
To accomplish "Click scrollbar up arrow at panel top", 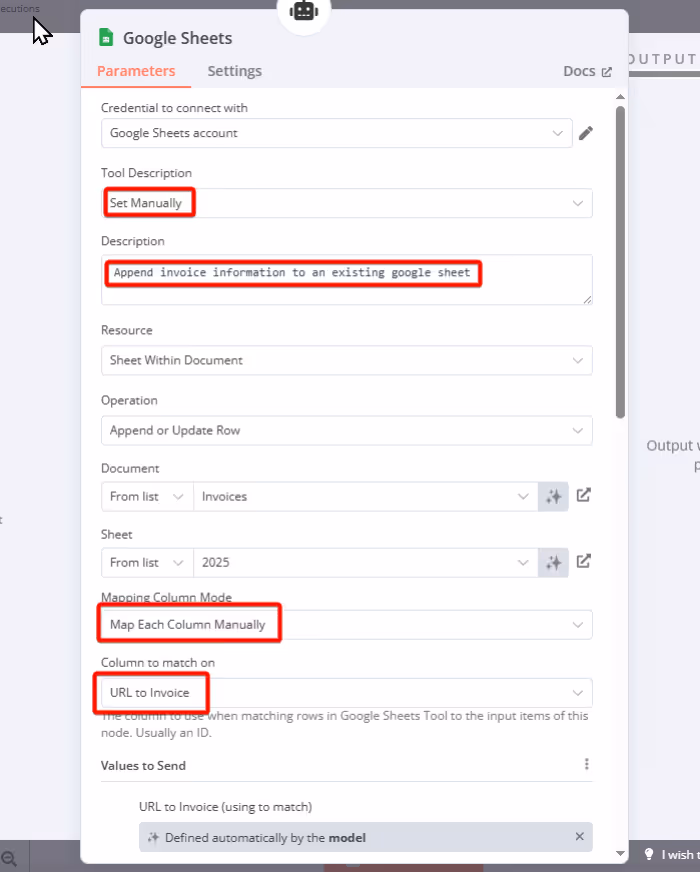I will (x=620, y=97).
